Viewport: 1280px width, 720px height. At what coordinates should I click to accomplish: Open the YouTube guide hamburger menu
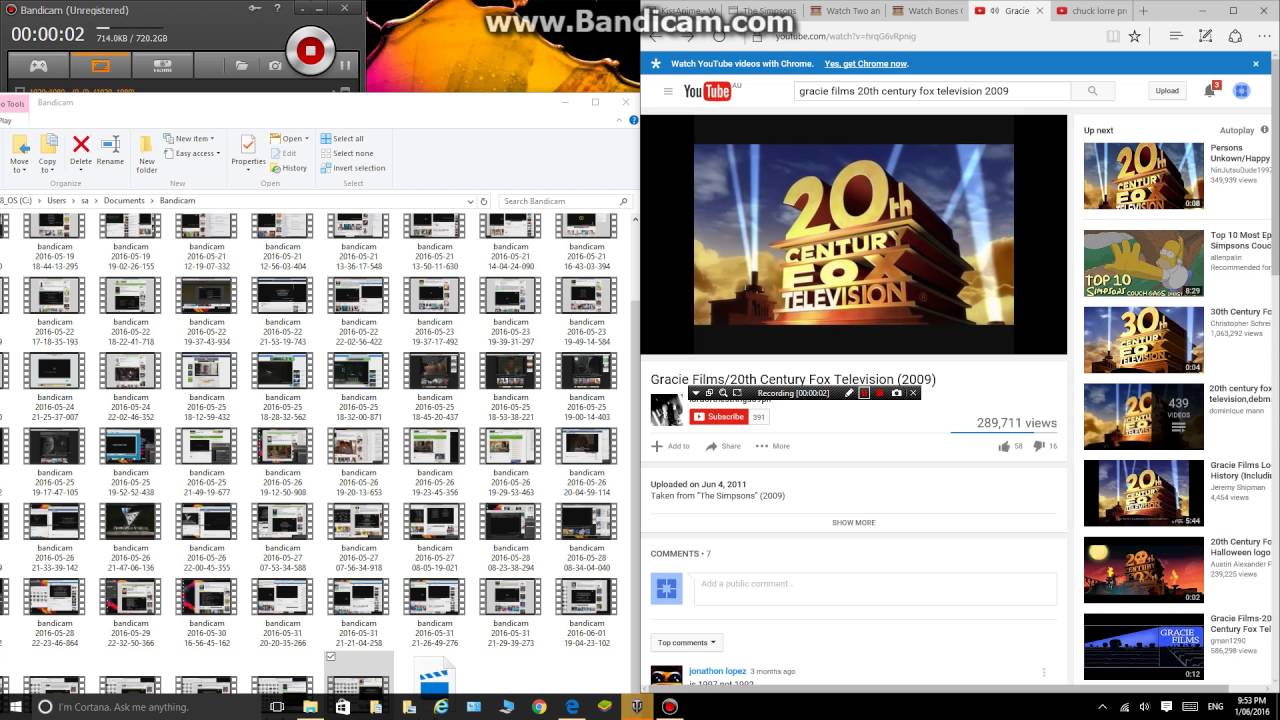pyautogui.click(x=668, y=91)
